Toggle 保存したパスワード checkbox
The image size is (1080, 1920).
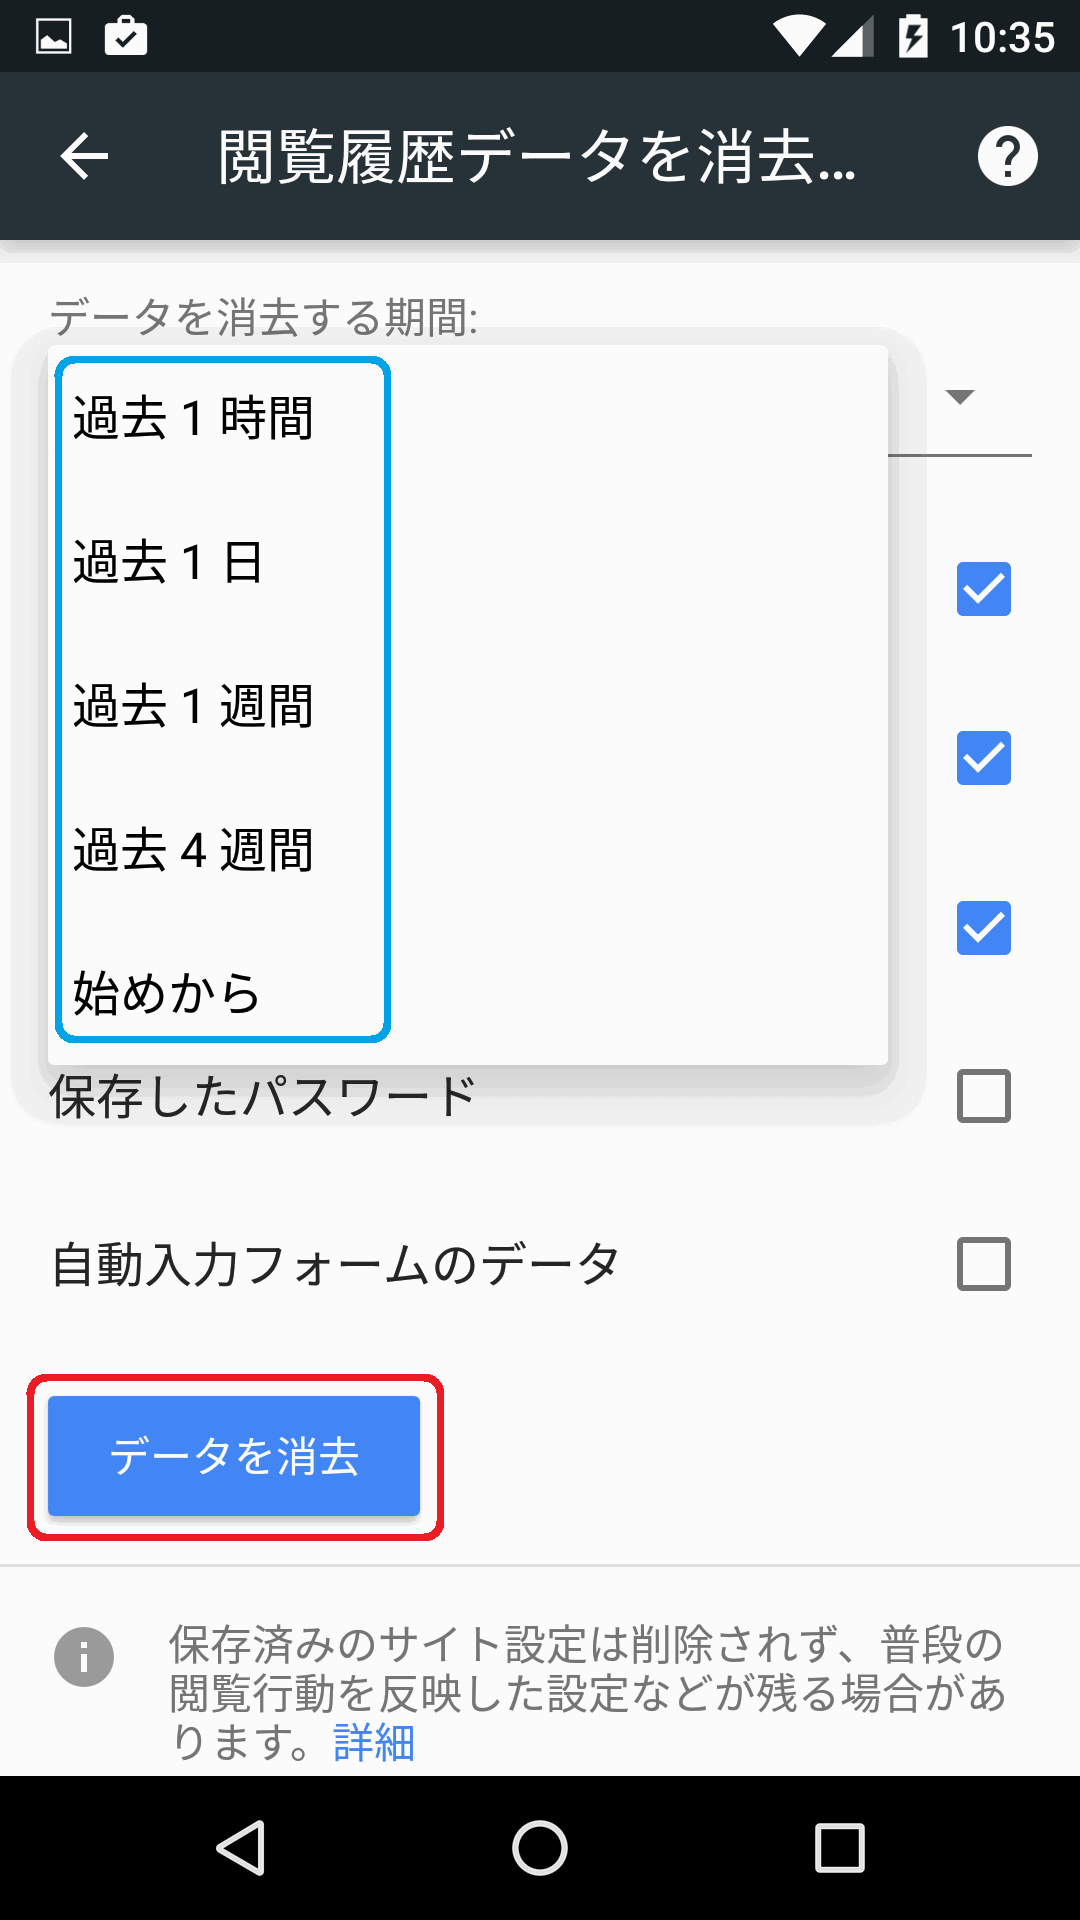(x=984, y=1096)
